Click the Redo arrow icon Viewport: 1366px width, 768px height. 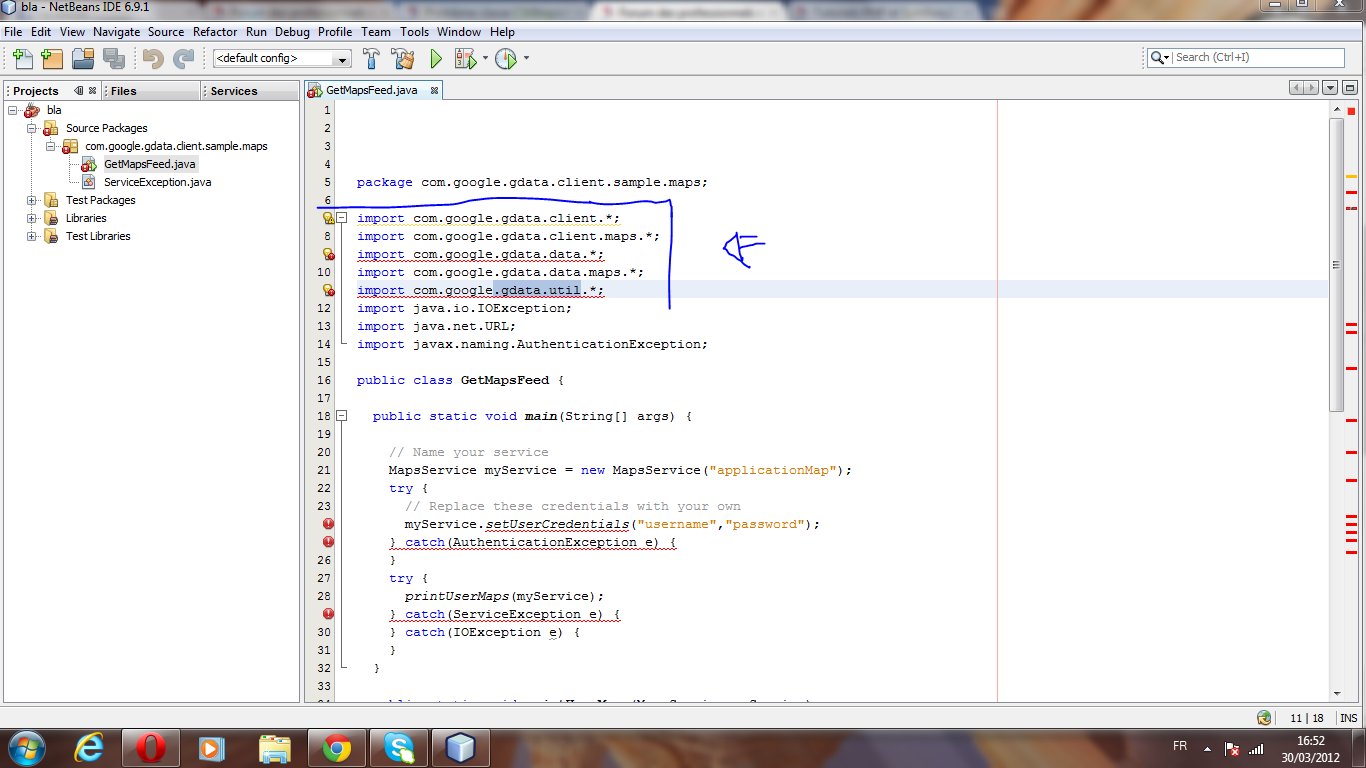click(x=183, y=59)
